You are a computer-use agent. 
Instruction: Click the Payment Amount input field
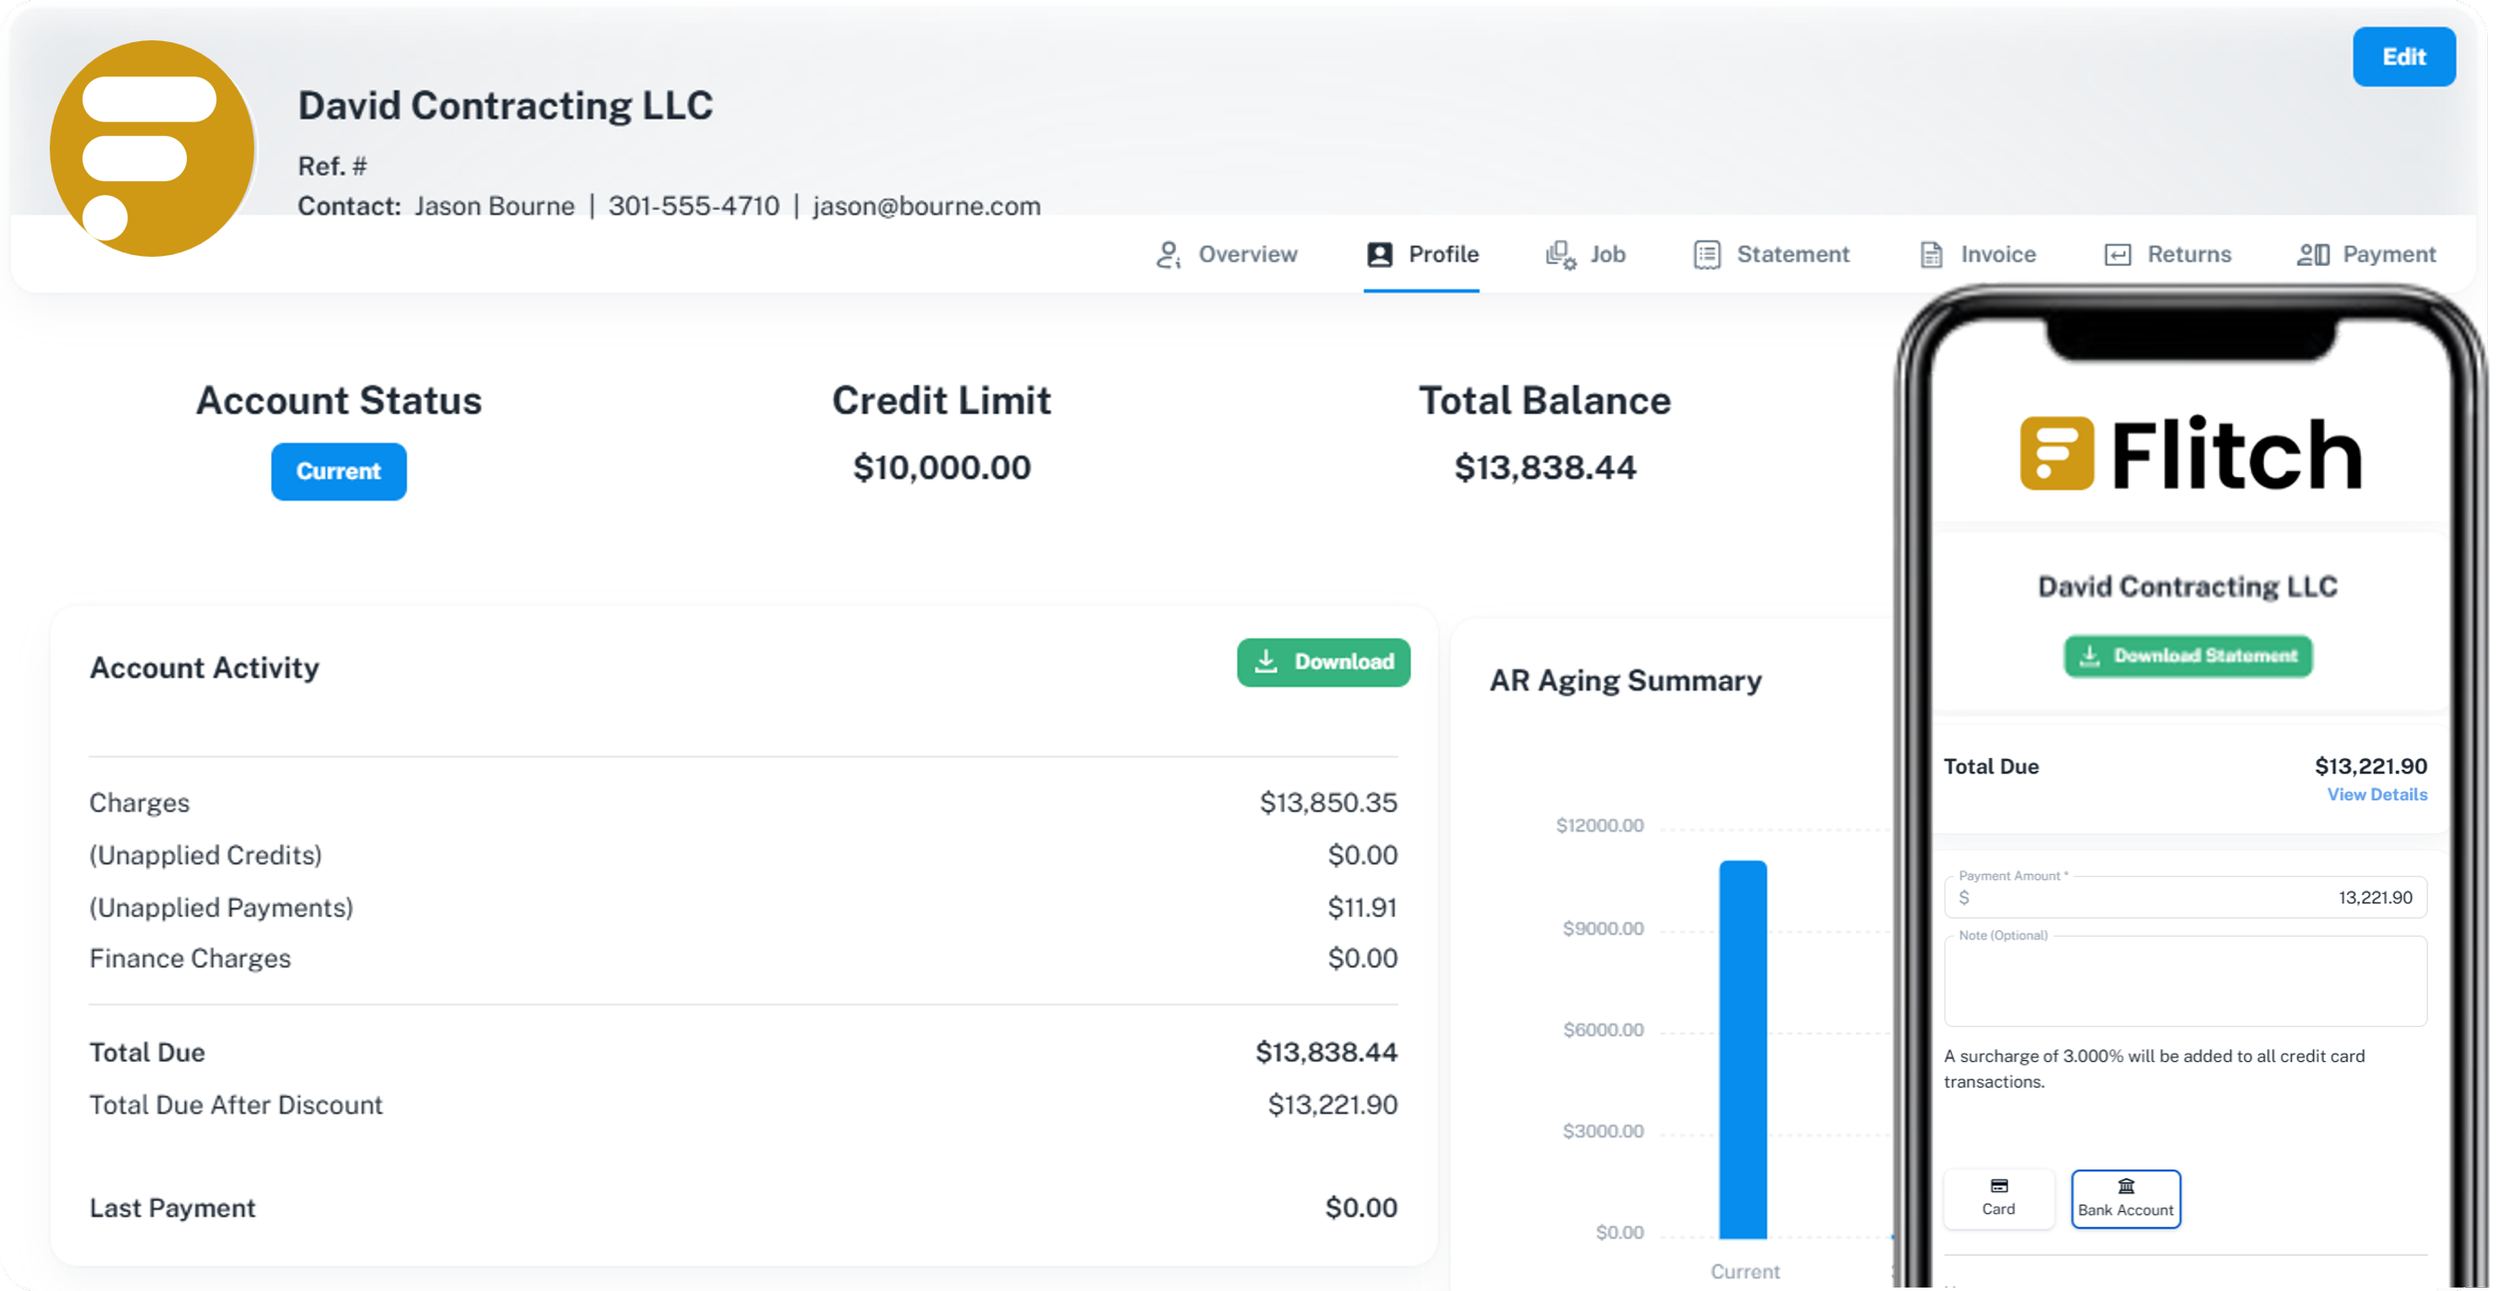click(2186, 897)
